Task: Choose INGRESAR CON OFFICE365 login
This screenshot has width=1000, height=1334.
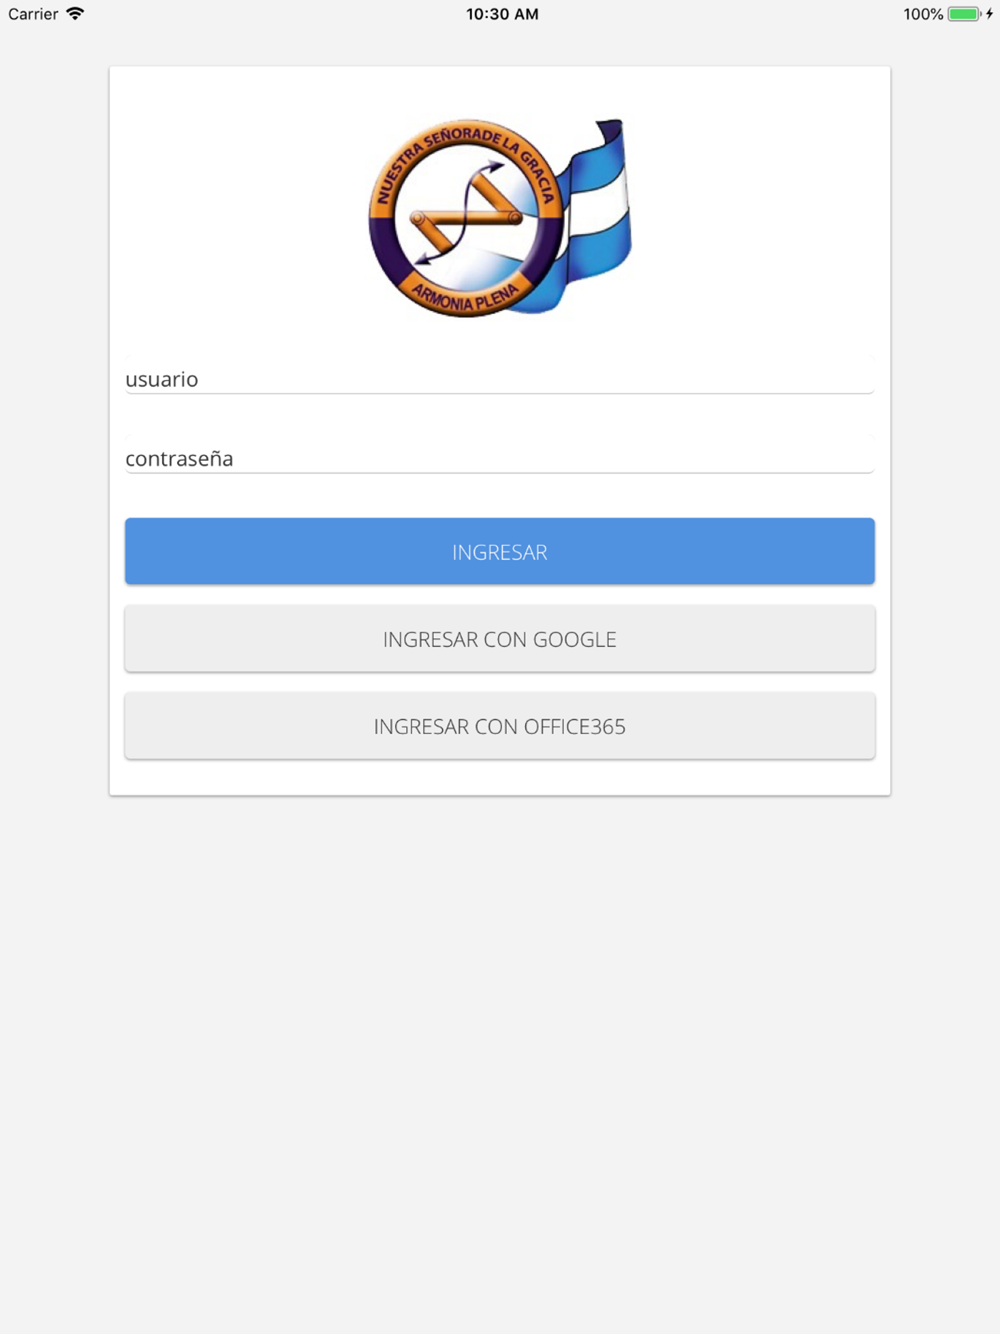Action: 500,726
